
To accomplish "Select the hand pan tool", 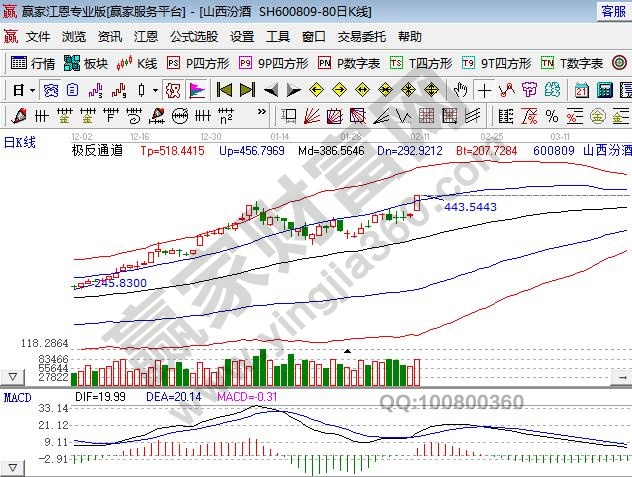I will [461, 89].
